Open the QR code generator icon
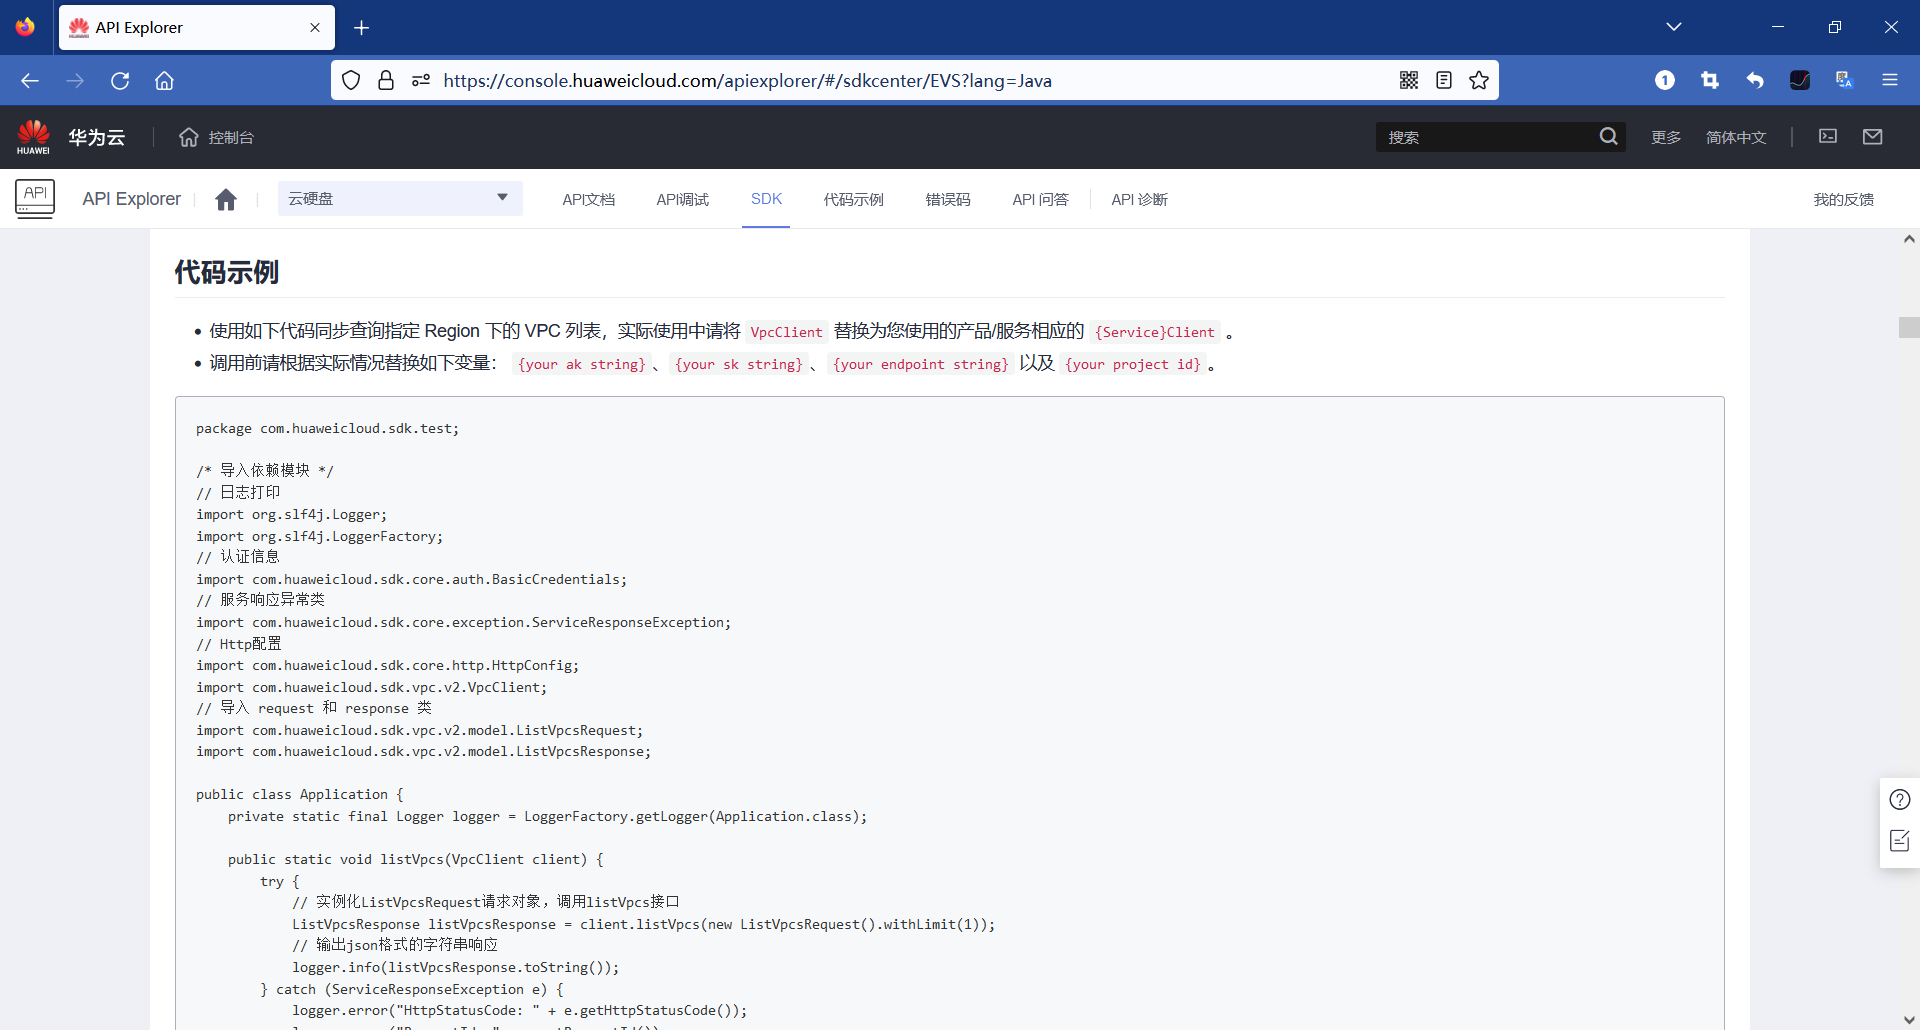Image resolution: width=1920 pixels, height=1030 pixels. (x=1409, y=81)
